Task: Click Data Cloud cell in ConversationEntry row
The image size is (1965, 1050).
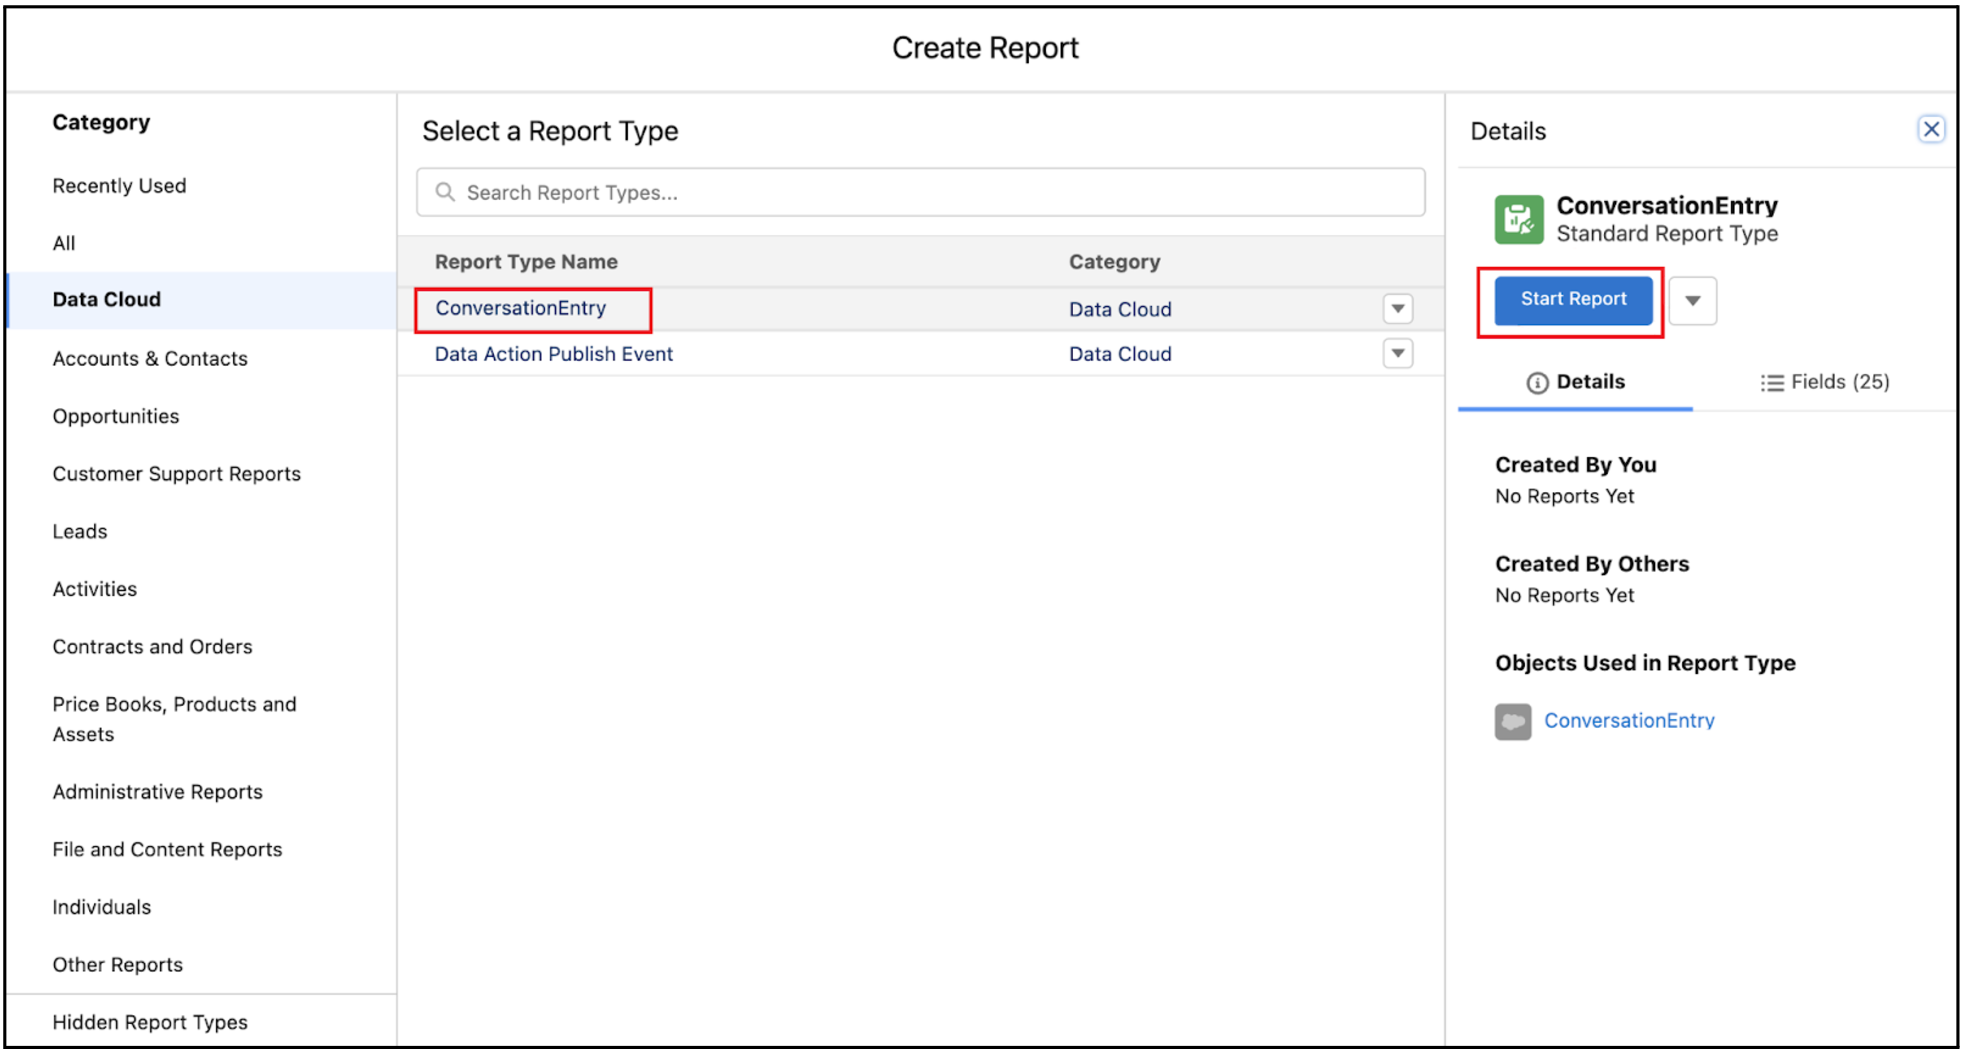Action: 1120,310
